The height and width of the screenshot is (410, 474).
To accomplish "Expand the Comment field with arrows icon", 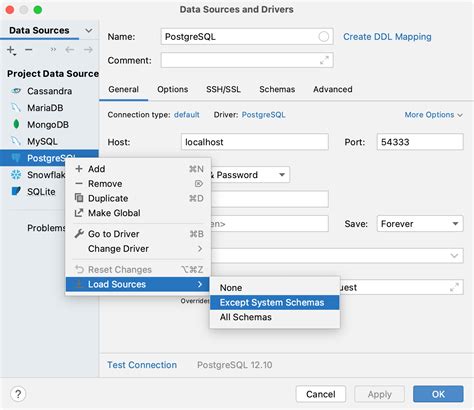I will 324,60.
